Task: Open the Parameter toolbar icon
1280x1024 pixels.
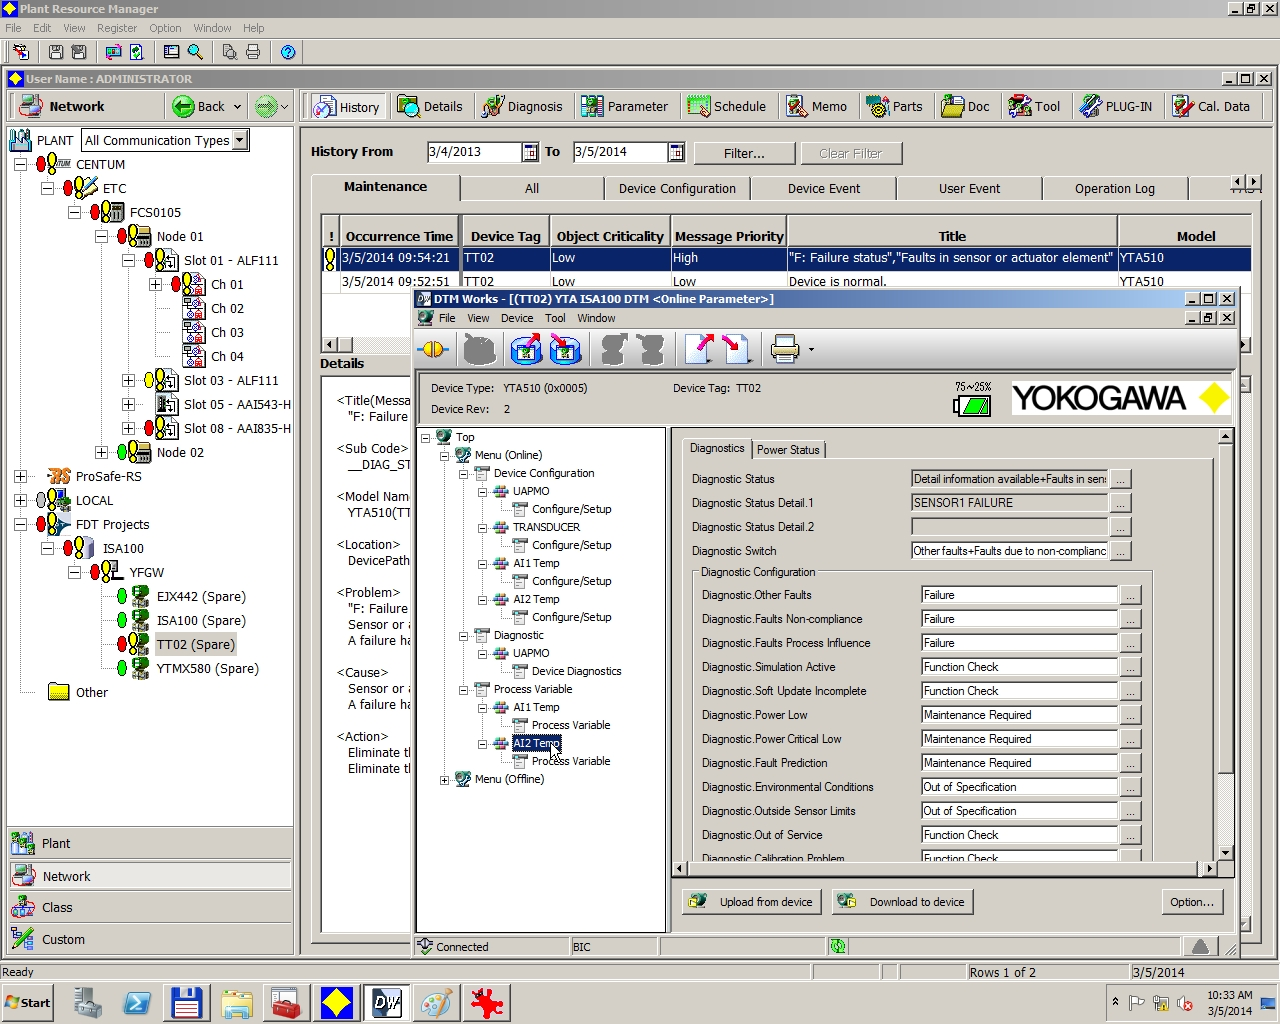Action: pos(626,106)
